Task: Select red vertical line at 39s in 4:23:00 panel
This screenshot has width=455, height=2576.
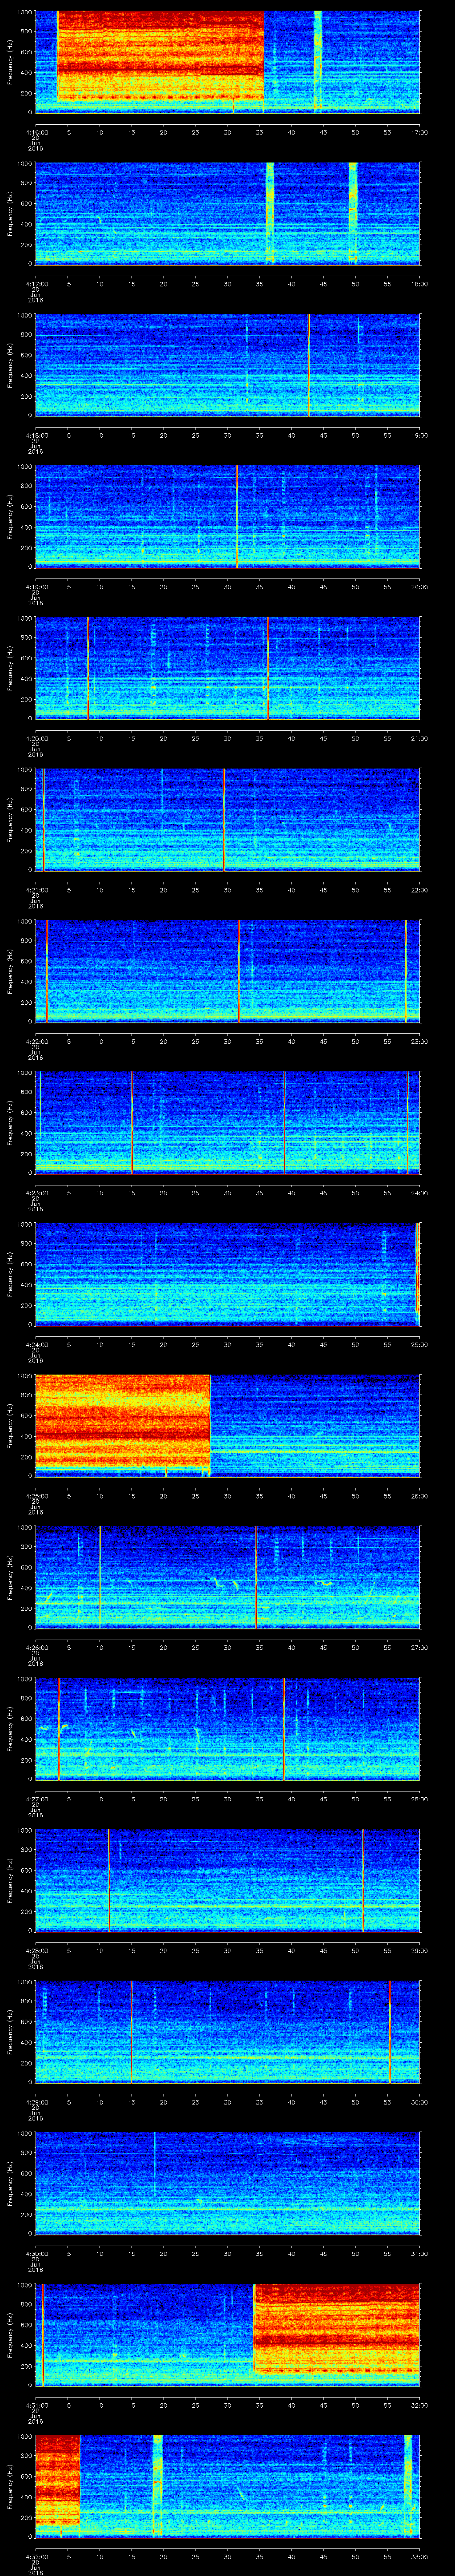Action: coord(284,1122)
